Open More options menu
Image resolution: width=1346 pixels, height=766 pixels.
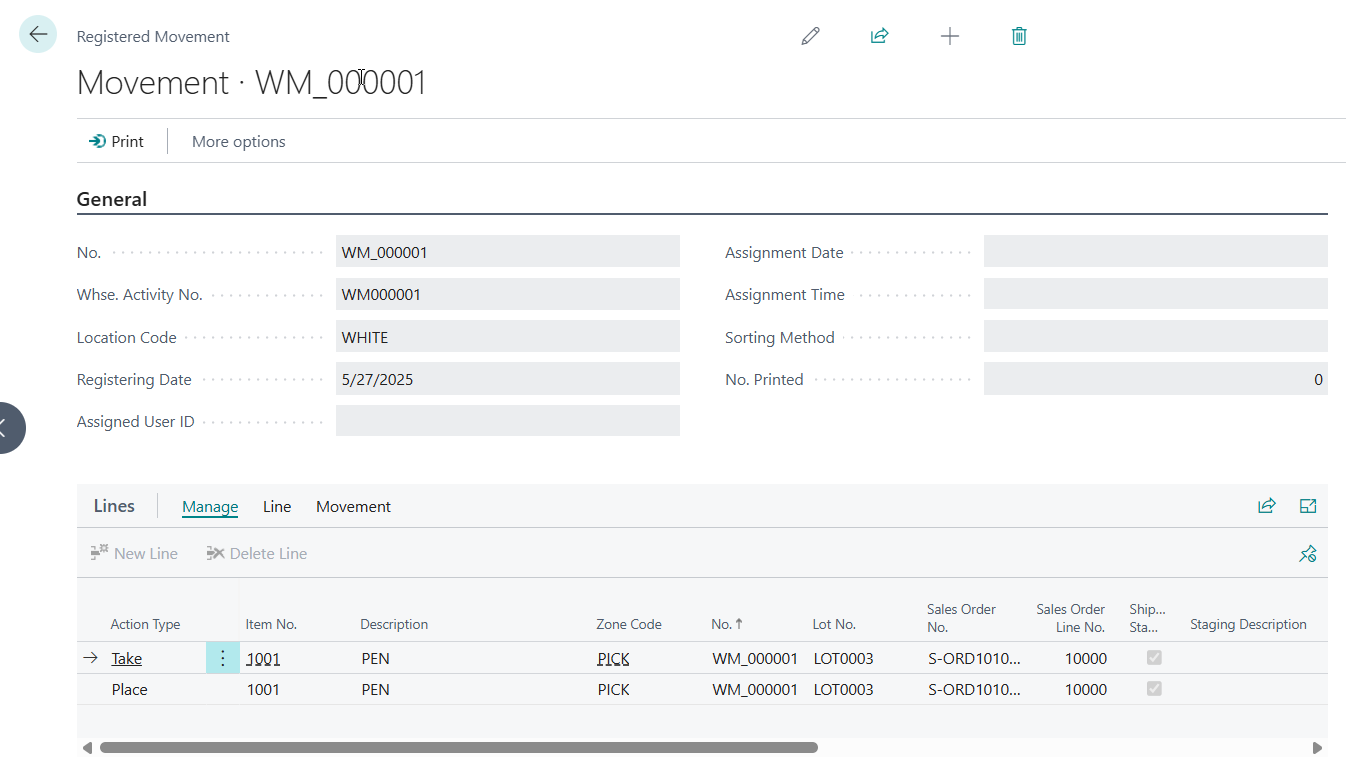click(x=238, y=142)
